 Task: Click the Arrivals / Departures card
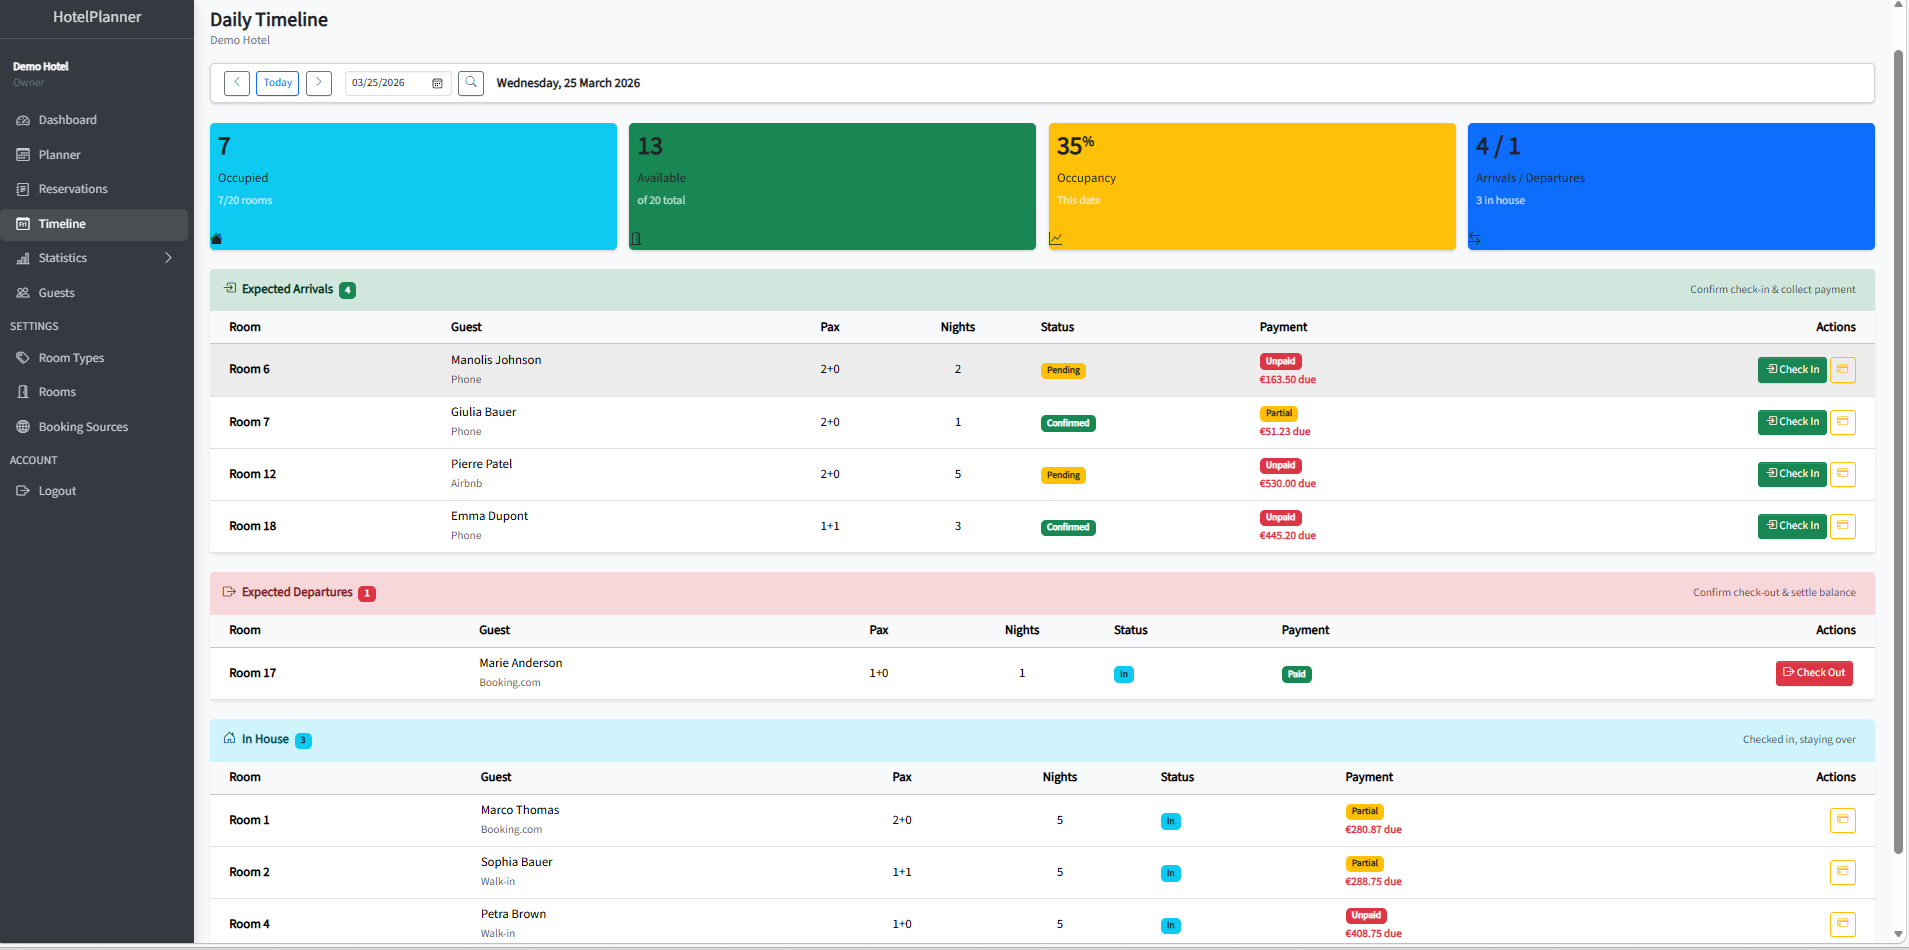tap(1671, 186)
